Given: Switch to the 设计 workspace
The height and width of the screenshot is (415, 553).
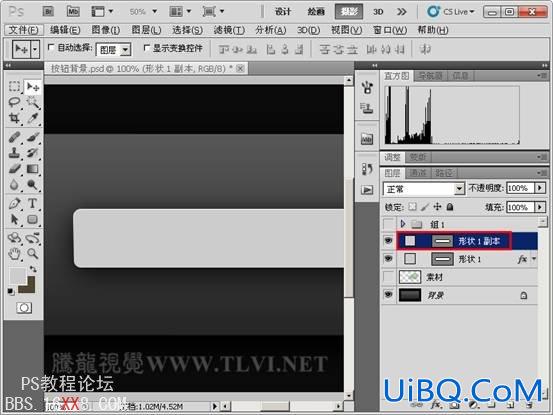Looking at the screenshot, I should click(x=283, y=12).
